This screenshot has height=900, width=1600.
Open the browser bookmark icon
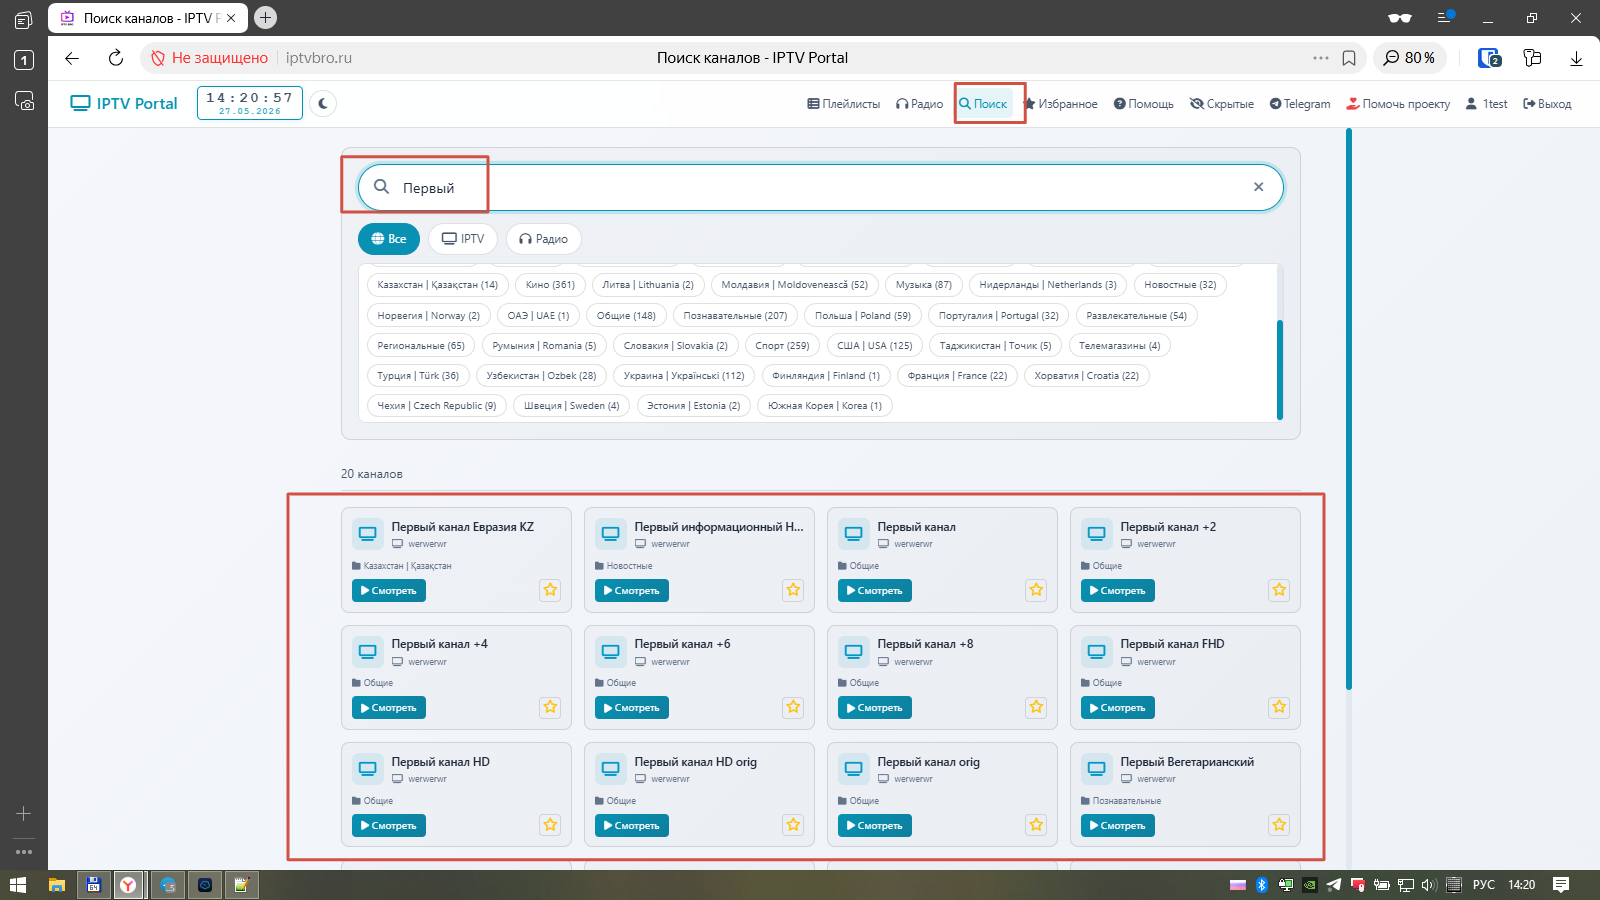[1349, 58]
